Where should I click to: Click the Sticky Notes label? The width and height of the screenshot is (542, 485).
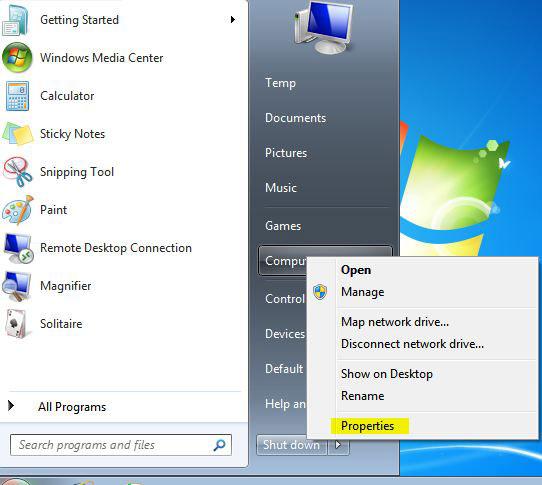pos(72,134)
